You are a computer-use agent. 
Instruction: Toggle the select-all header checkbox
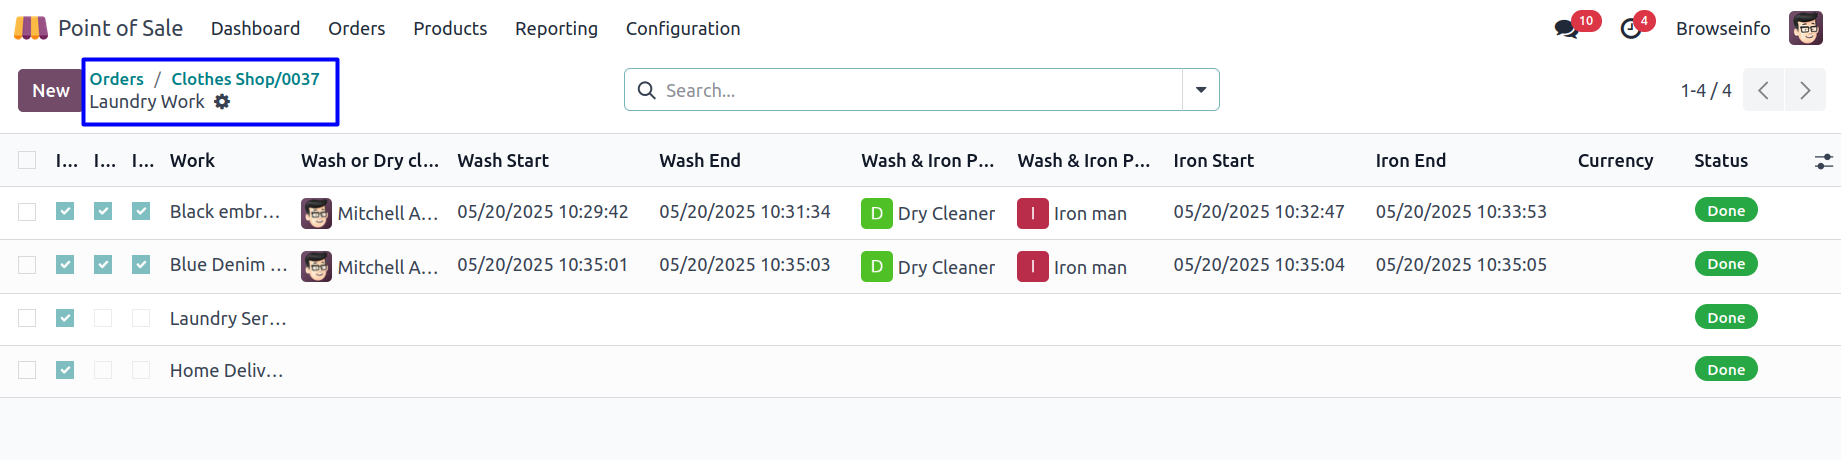point(27,160)
